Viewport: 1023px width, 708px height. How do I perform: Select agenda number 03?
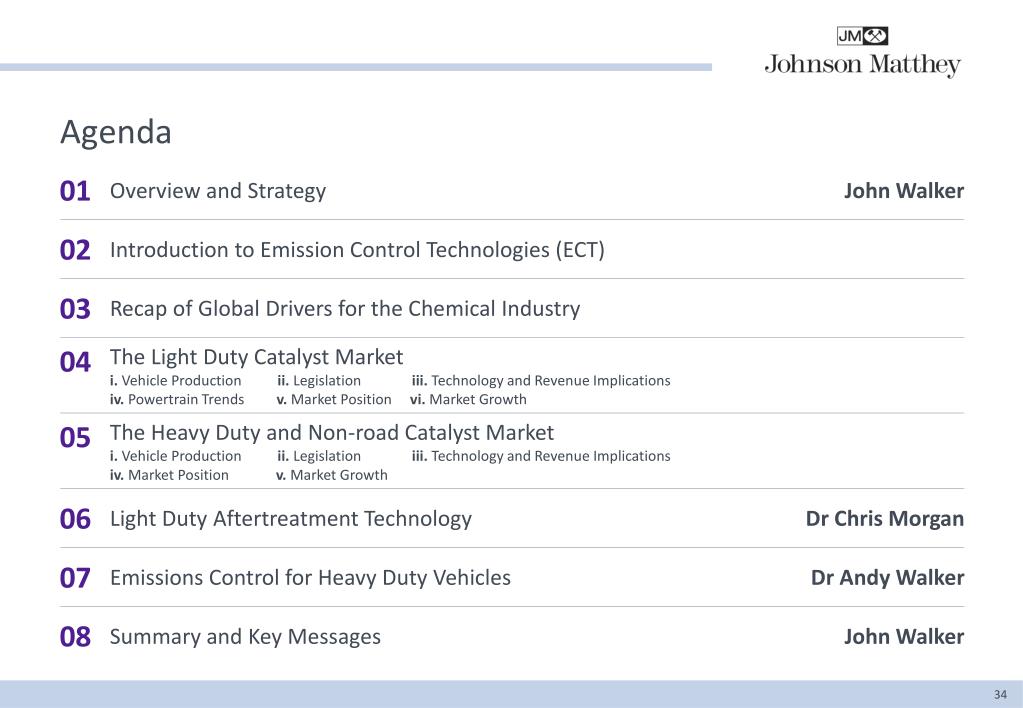[x=74, y=309]
